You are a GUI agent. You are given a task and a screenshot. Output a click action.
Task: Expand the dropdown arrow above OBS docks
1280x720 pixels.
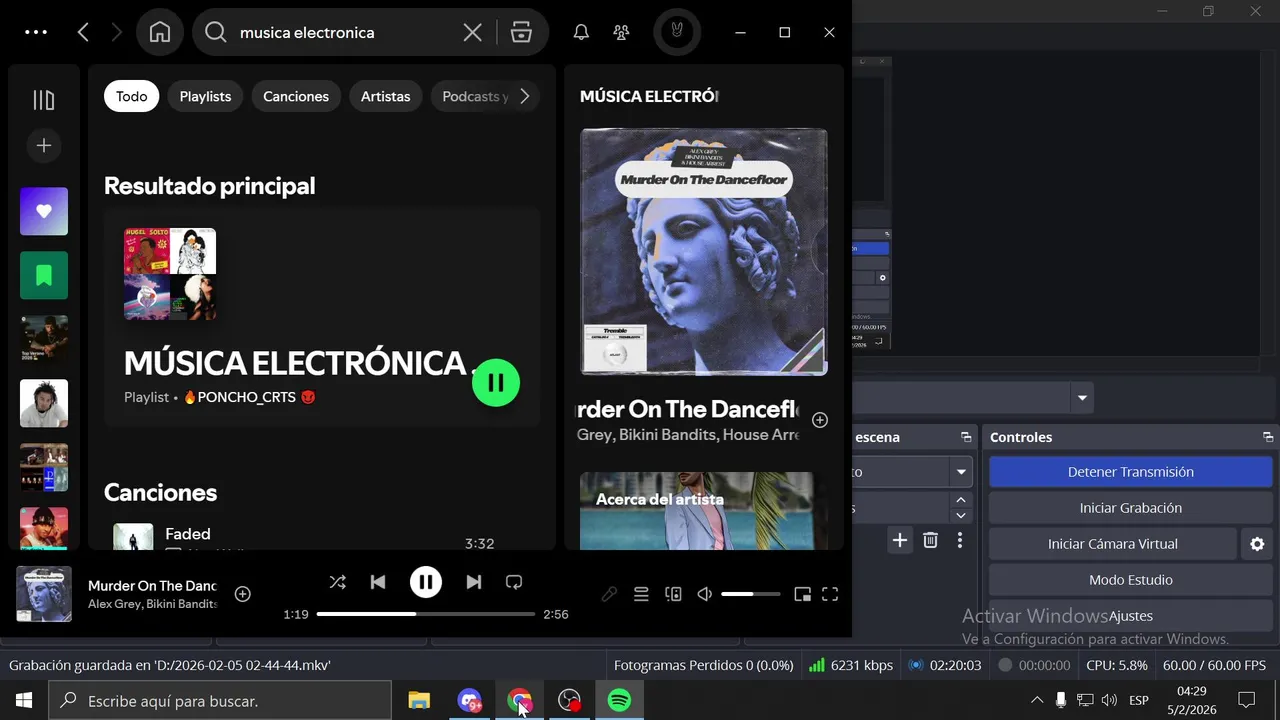(1082, 398)
